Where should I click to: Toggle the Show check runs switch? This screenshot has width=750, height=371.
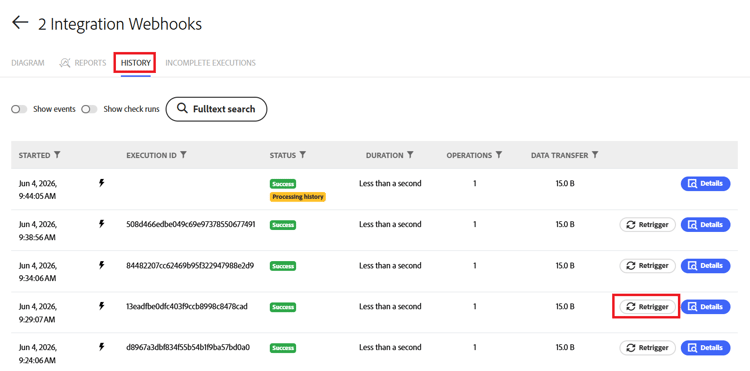pos(89,109)
